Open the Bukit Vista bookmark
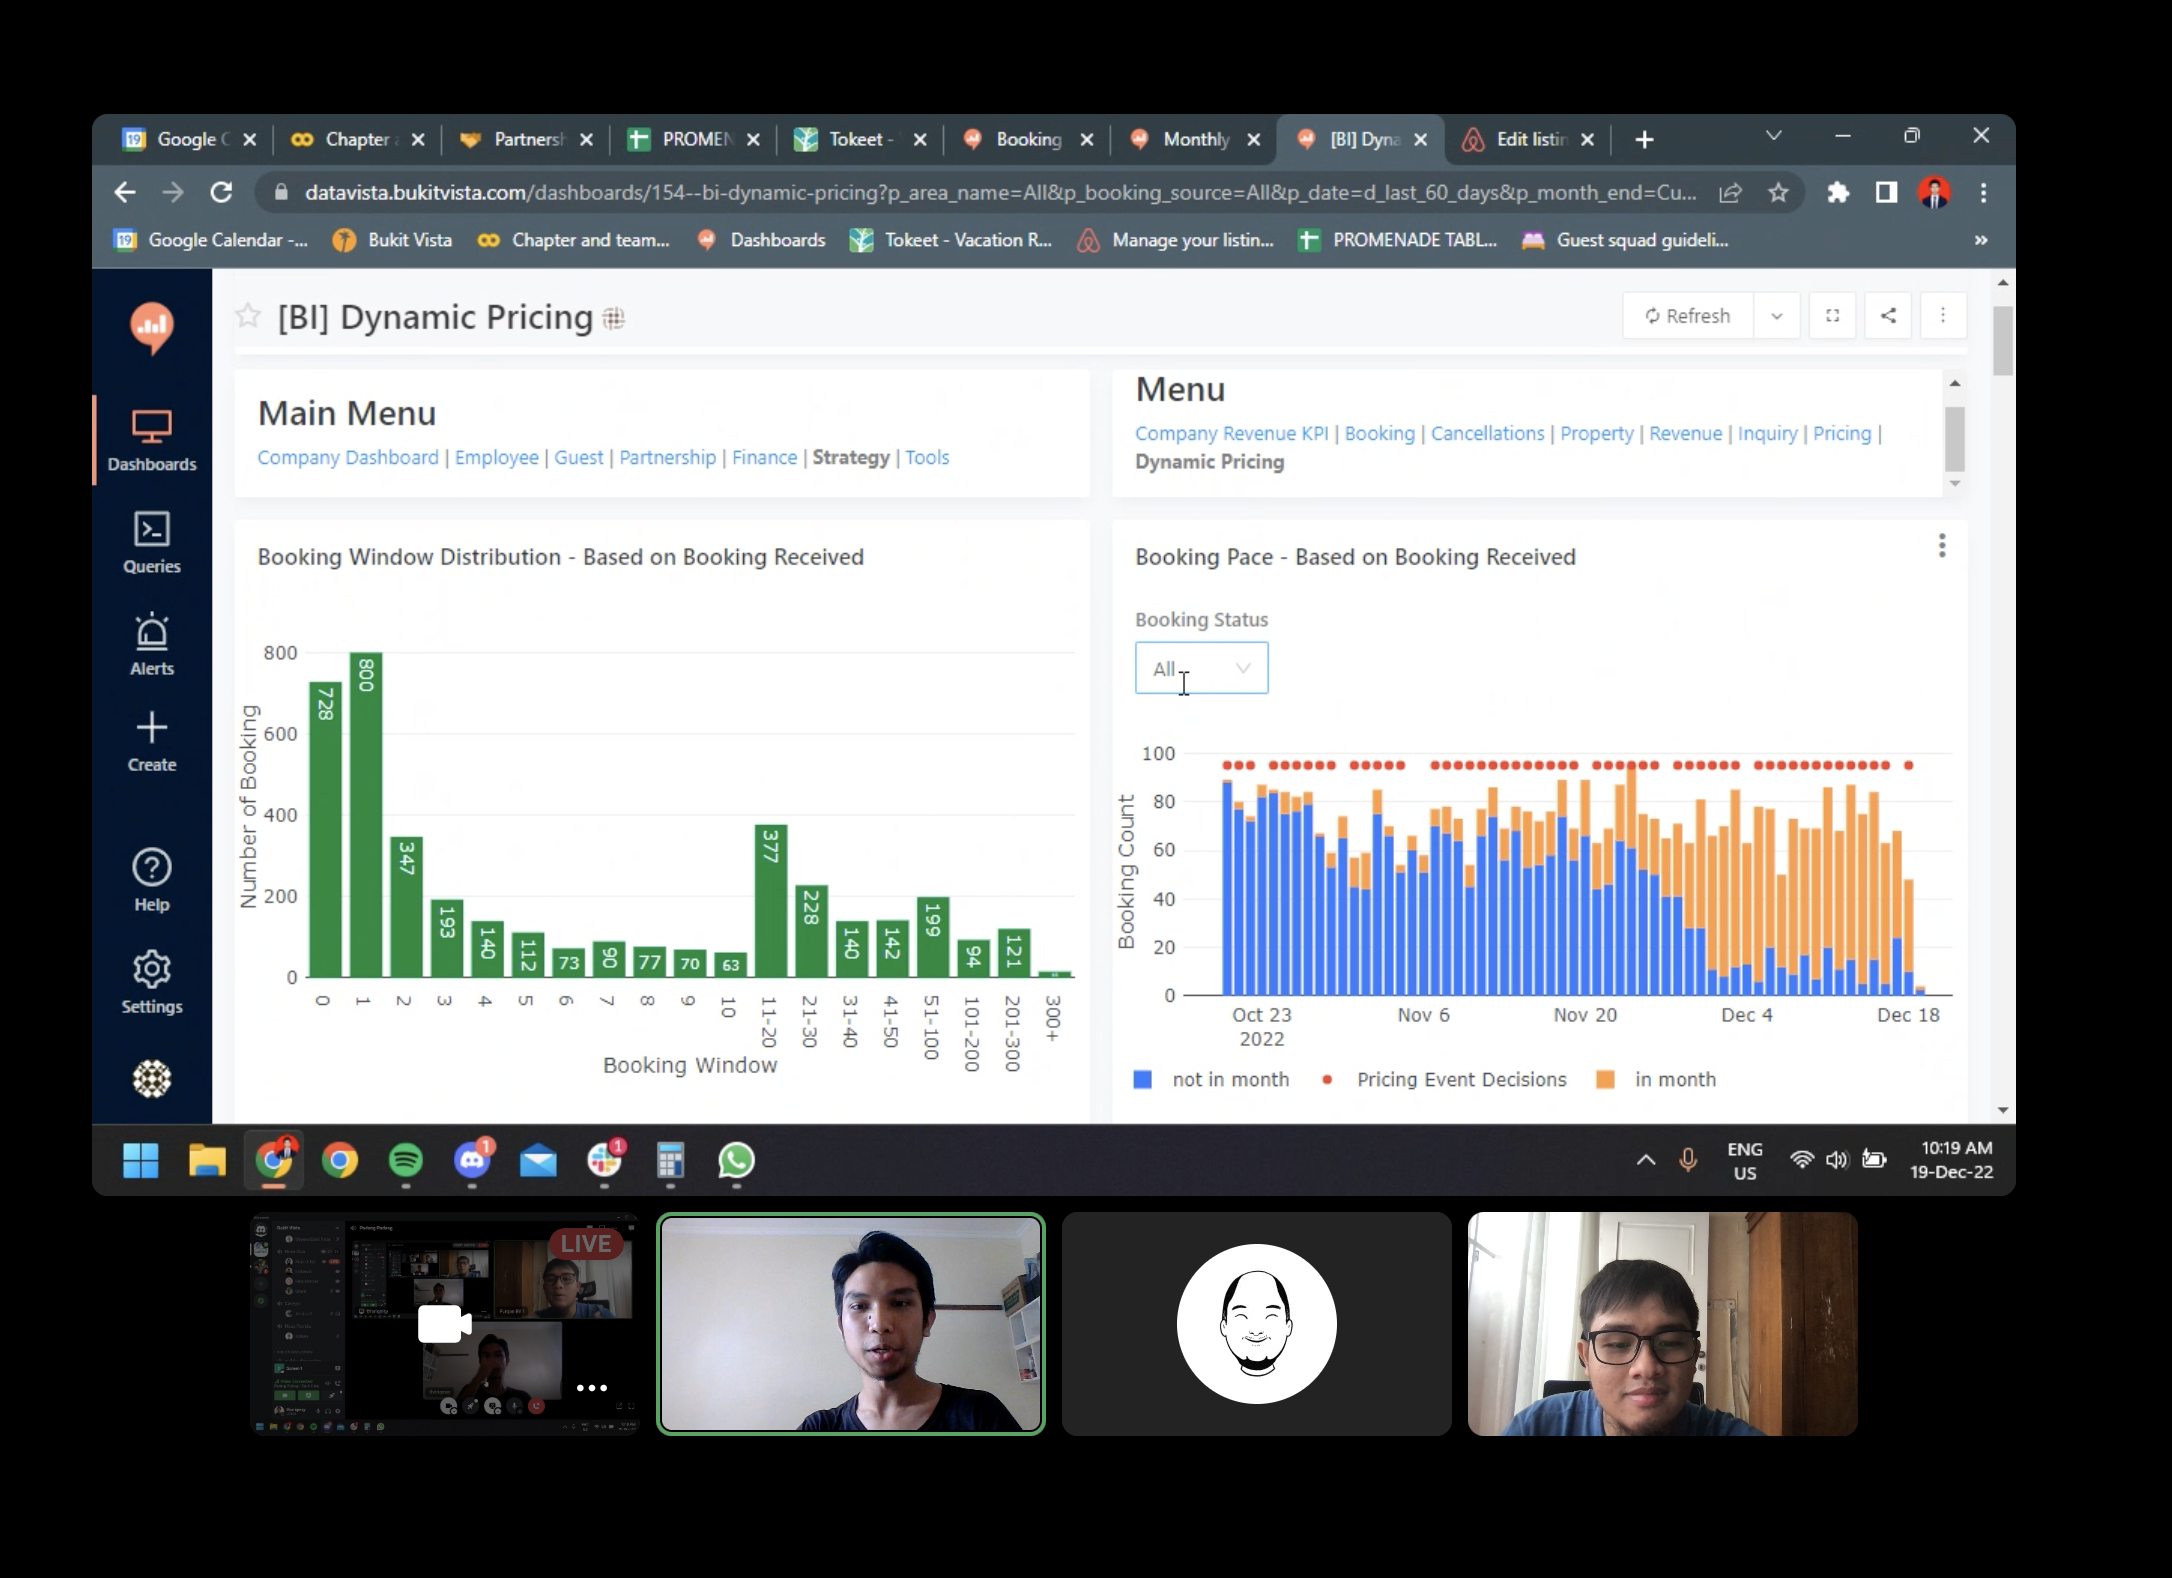This screenshot has width=2172, height=1578. coord(392,240)
